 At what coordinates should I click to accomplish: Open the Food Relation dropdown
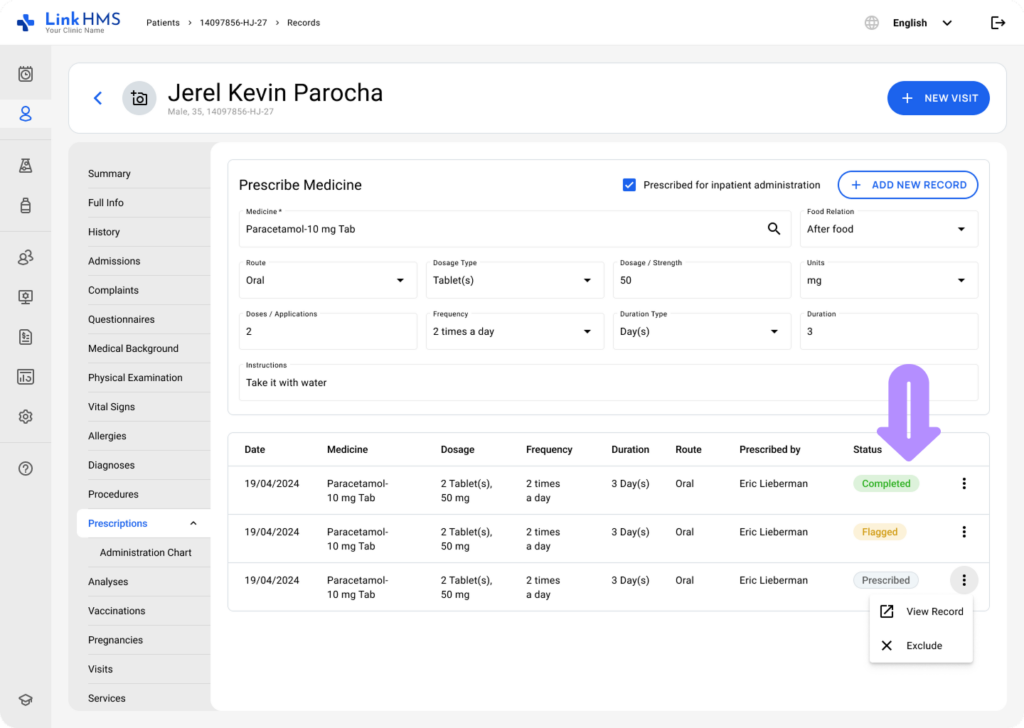pos(888,229)
